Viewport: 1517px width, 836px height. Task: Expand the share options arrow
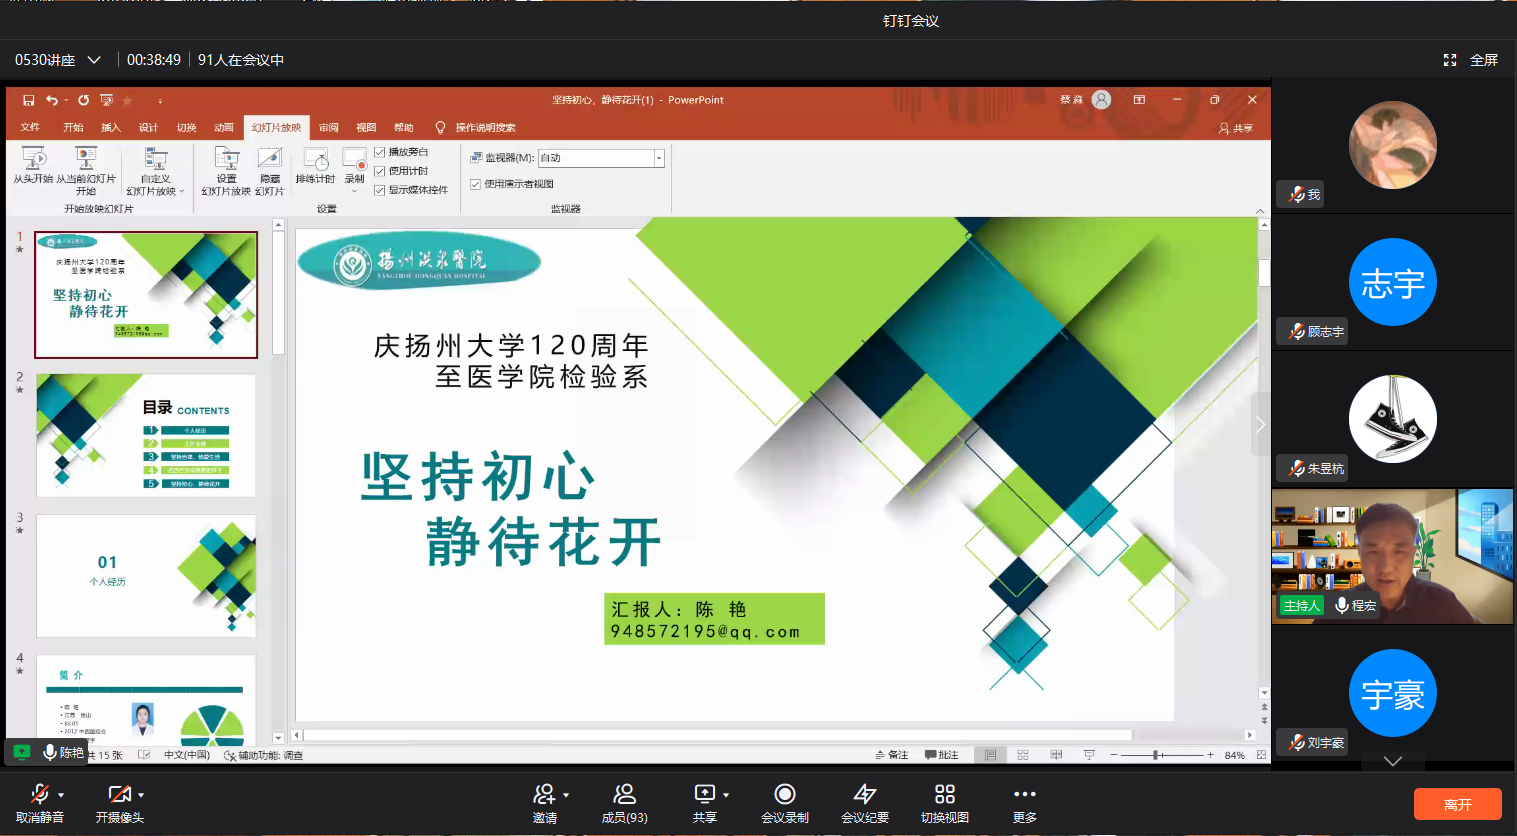pyautogui.click(x=726, y=795)
